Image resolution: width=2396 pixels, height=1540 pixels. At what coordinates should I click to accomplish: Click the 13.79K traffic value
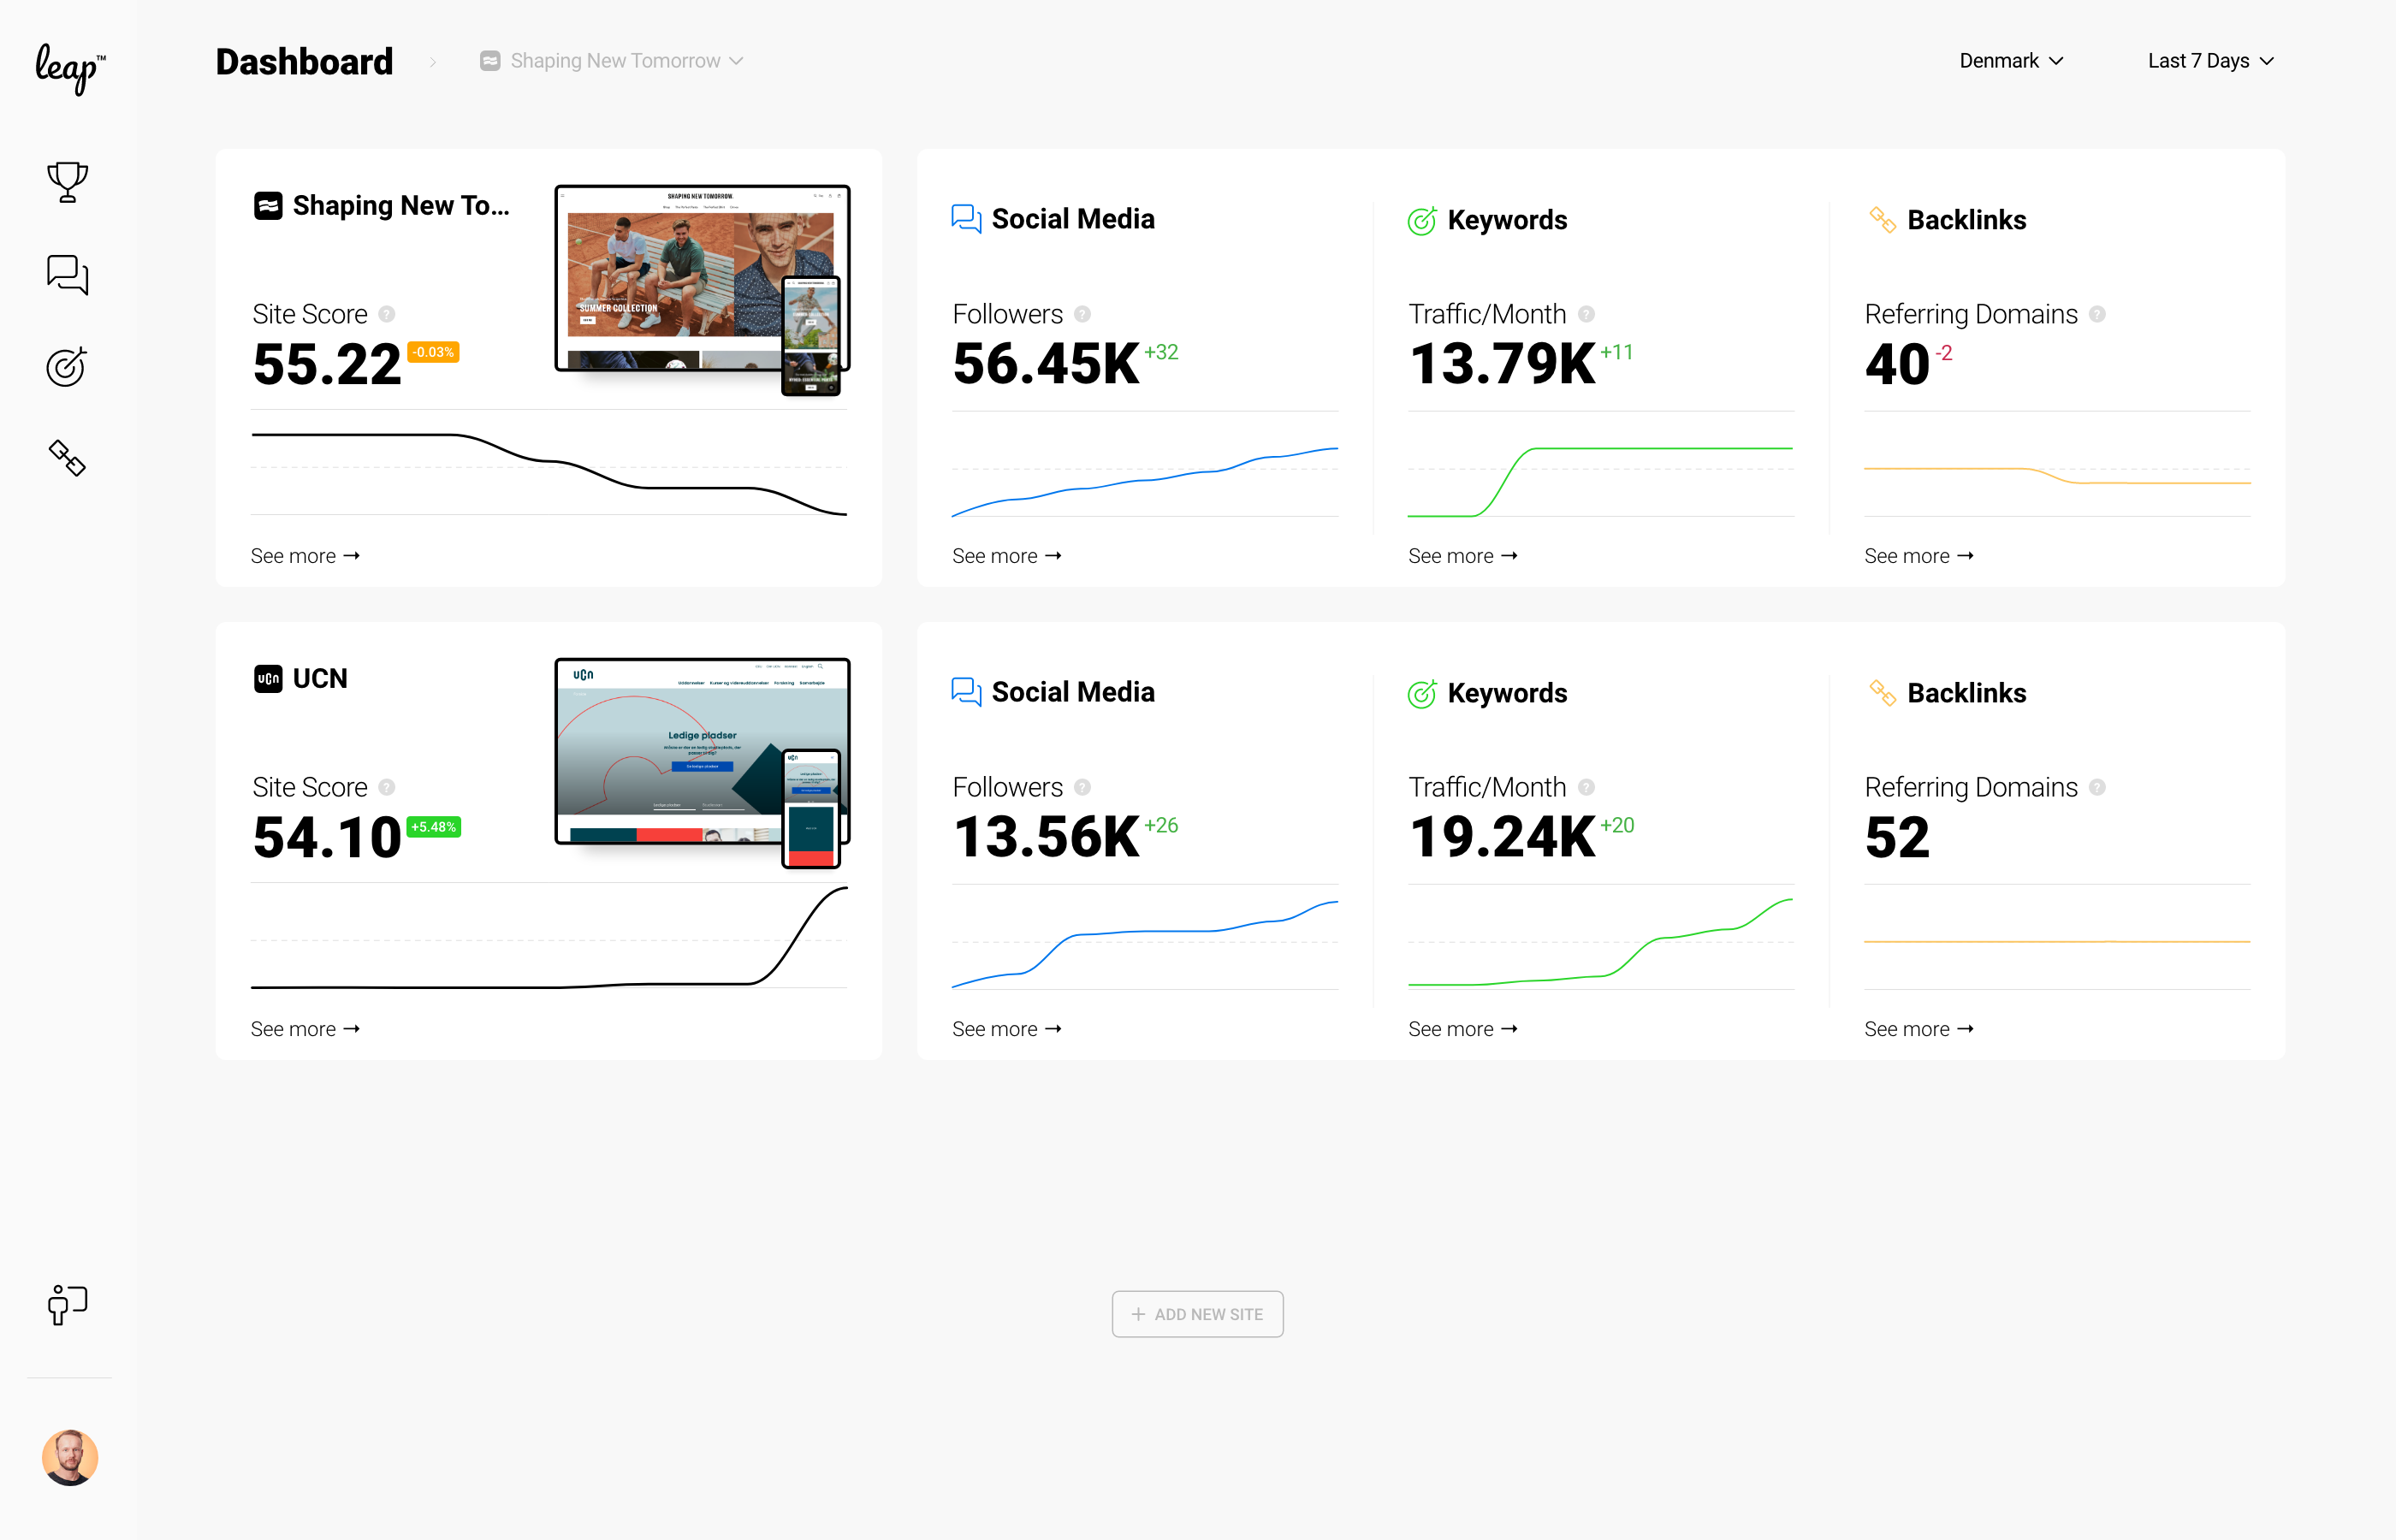tap(1502, 363)
